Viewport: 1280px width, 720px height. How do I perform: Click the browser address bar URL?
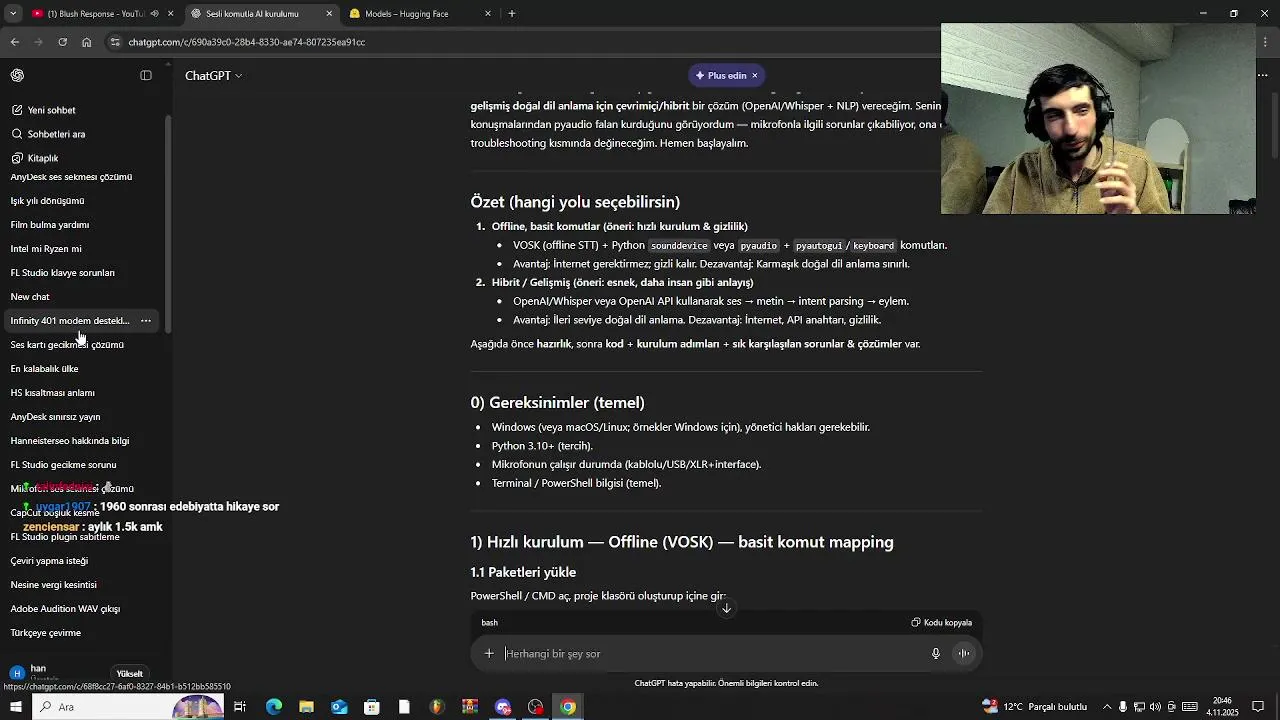click(246, 42)
